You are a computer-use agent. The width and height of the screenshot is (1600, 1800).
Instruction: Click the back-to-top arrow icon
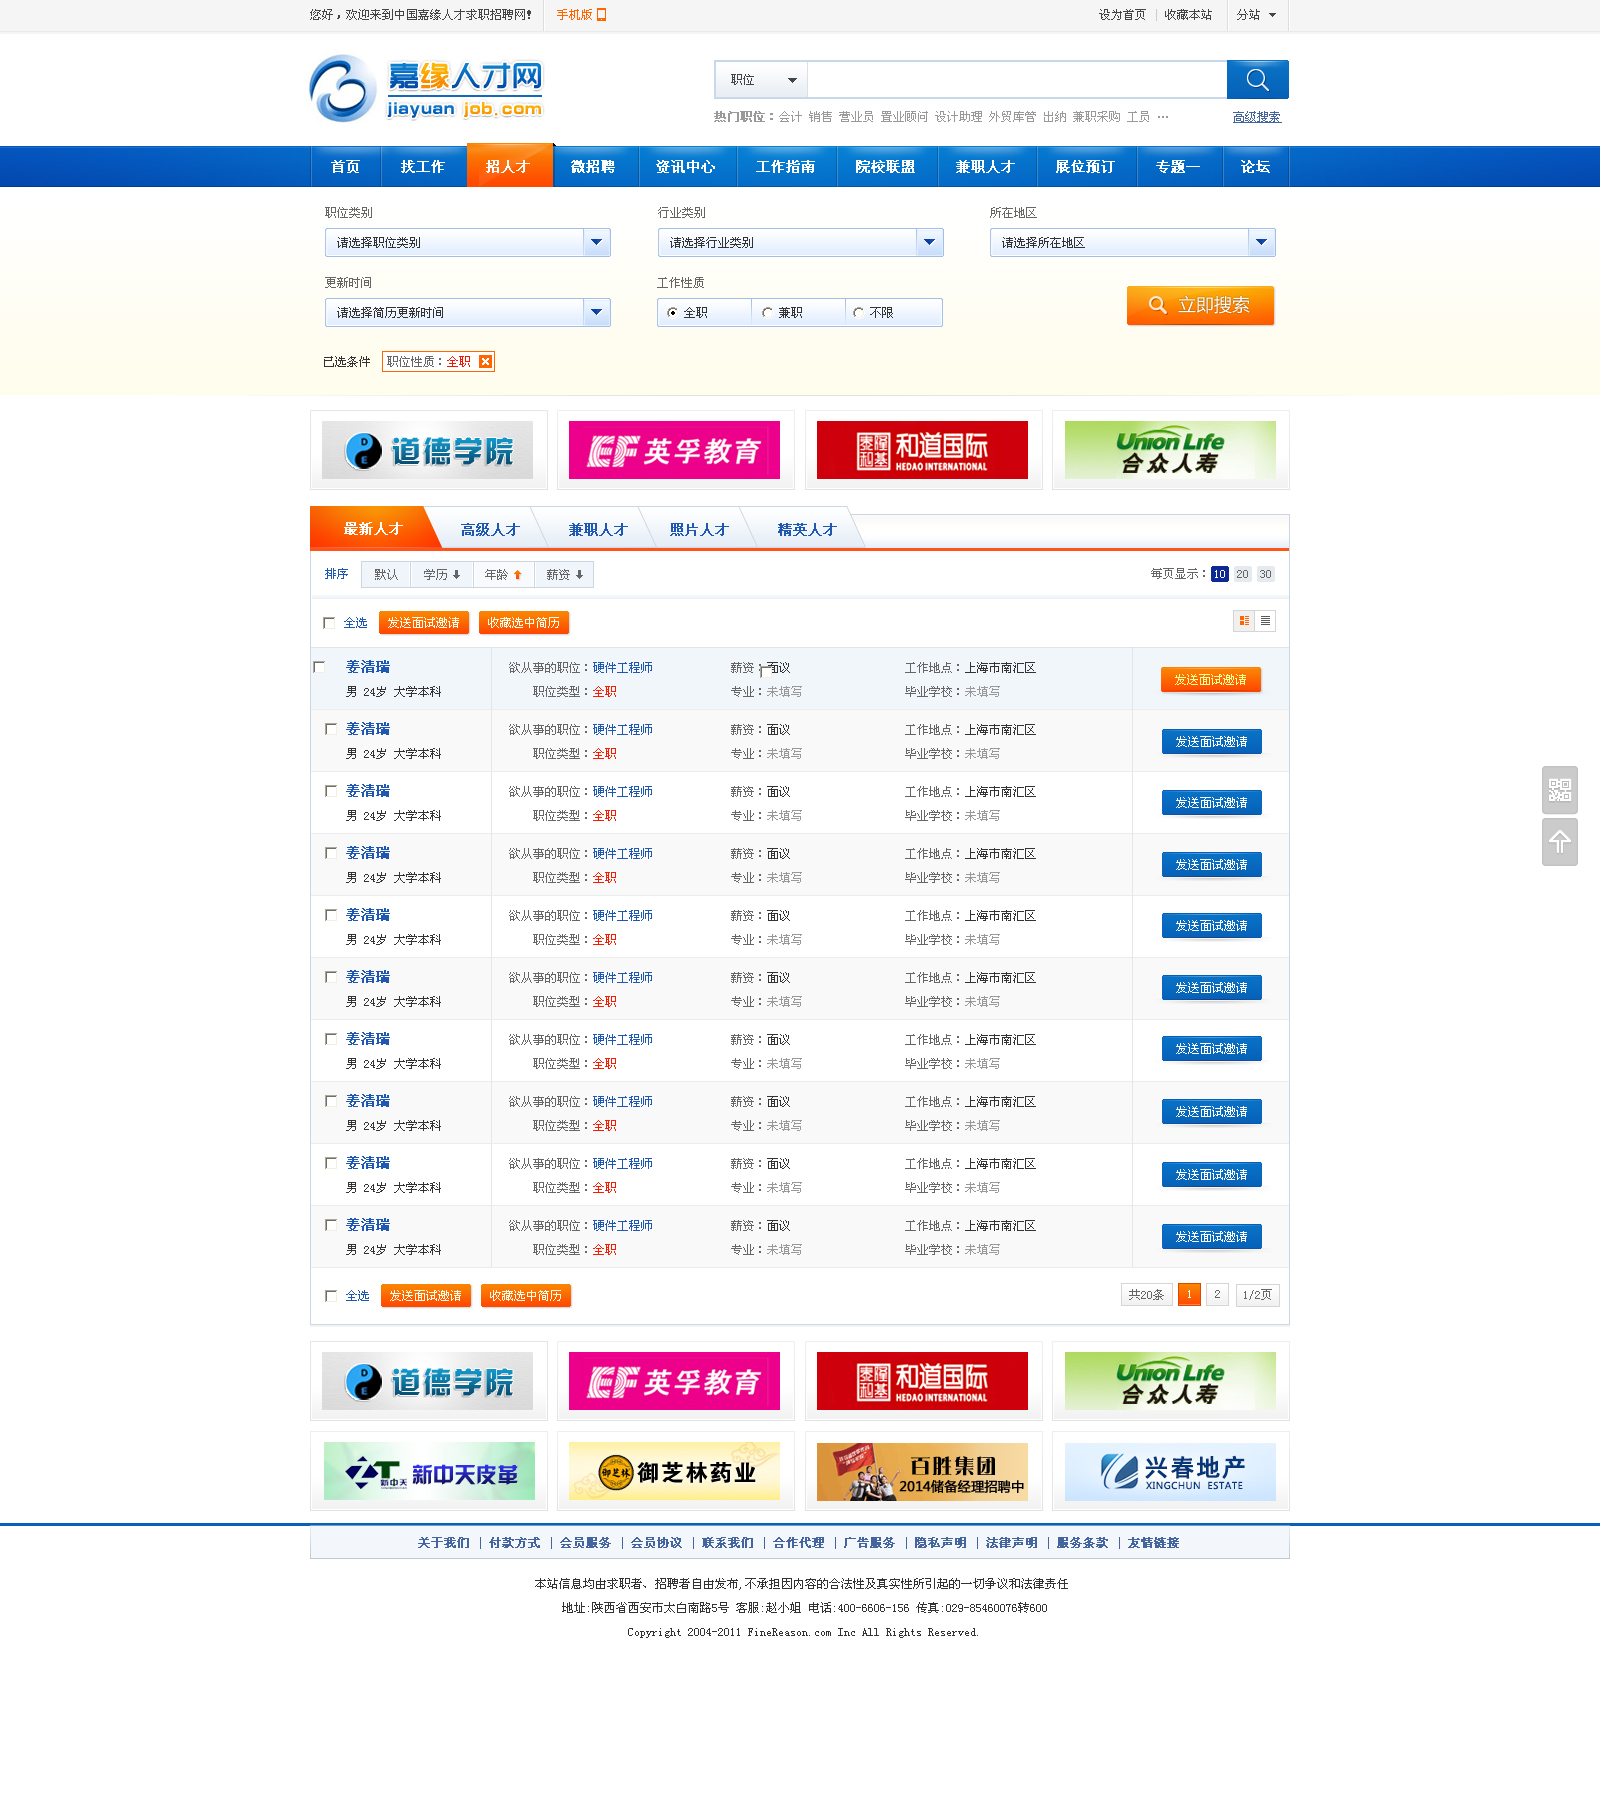1559,842
